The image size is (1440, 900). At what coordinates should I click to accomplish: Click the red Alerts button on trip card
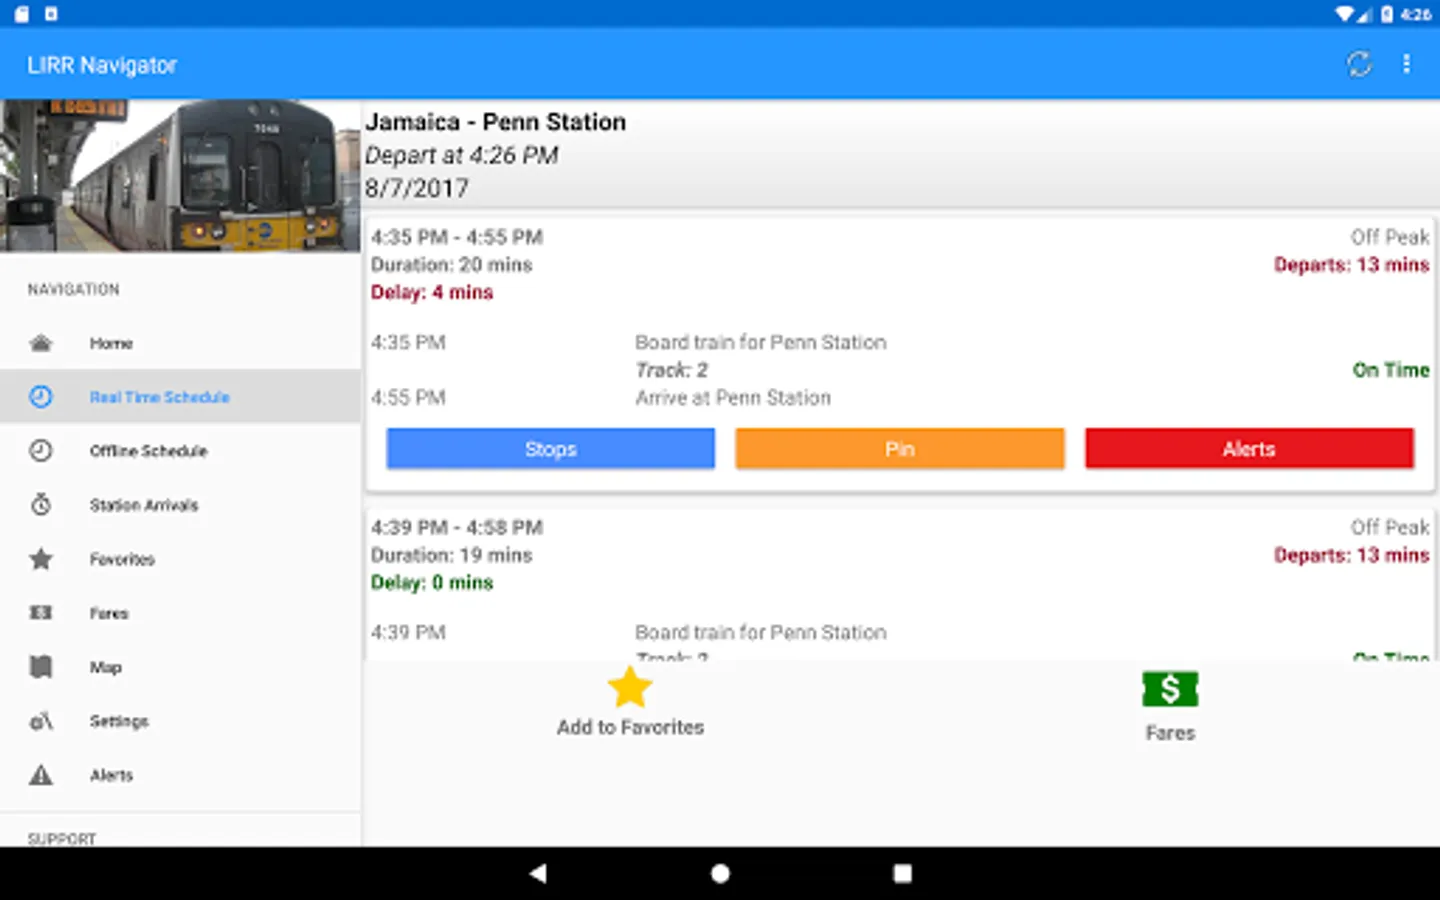1249,449
